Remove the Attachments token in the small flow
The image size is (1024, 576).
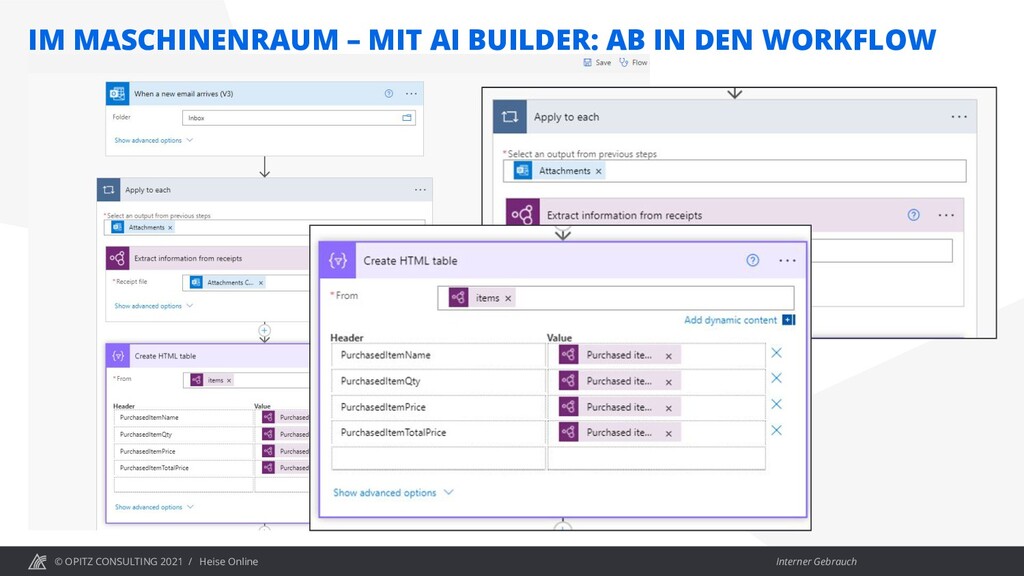tap(170, 228)
